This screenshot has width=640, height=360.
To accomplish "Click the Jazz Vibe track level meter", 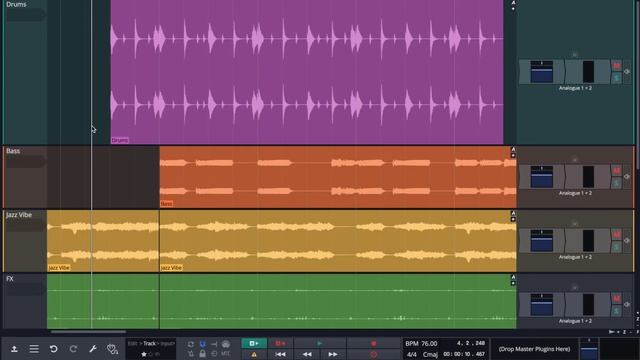I will (x=588, y=241).
